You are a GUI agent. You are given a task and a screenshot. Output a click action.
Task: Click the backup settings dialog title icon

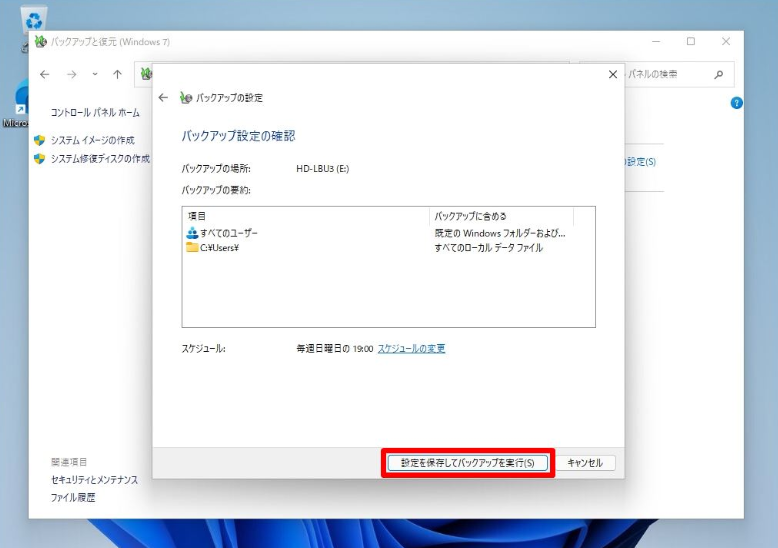point(186,98)
